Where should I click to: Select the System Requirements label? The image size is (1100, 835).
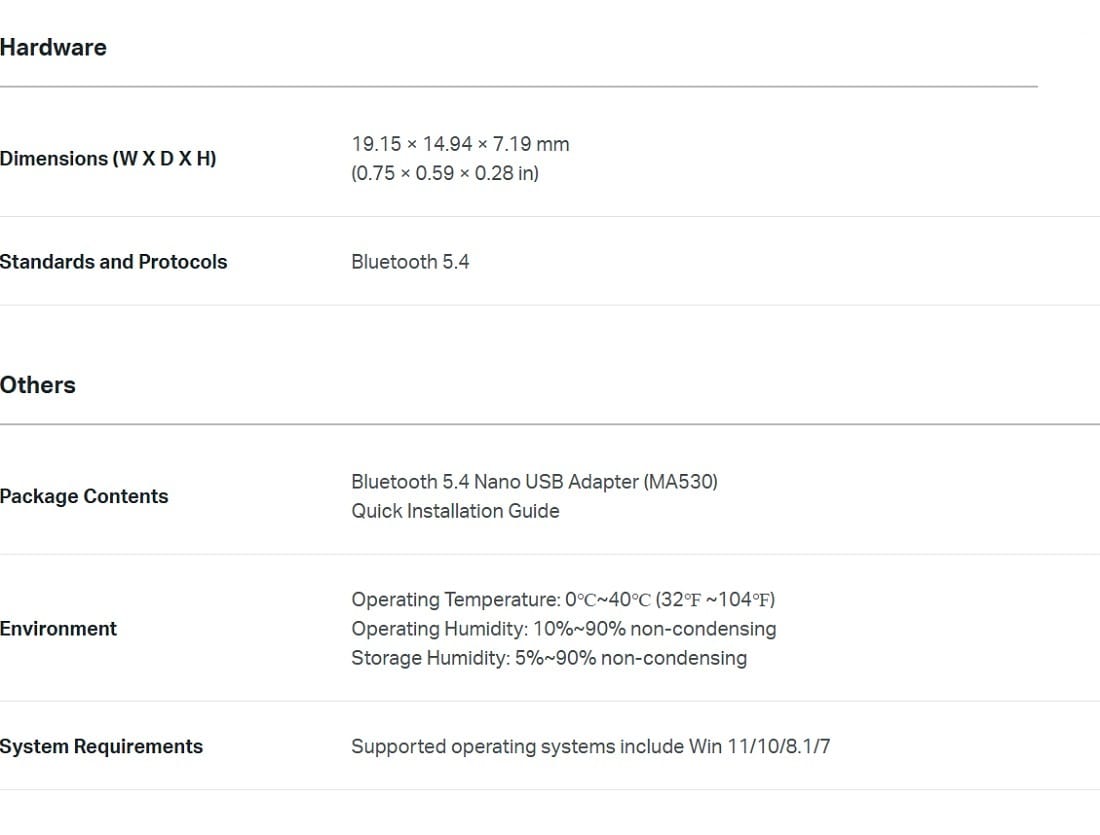click(x=102, y=747)
